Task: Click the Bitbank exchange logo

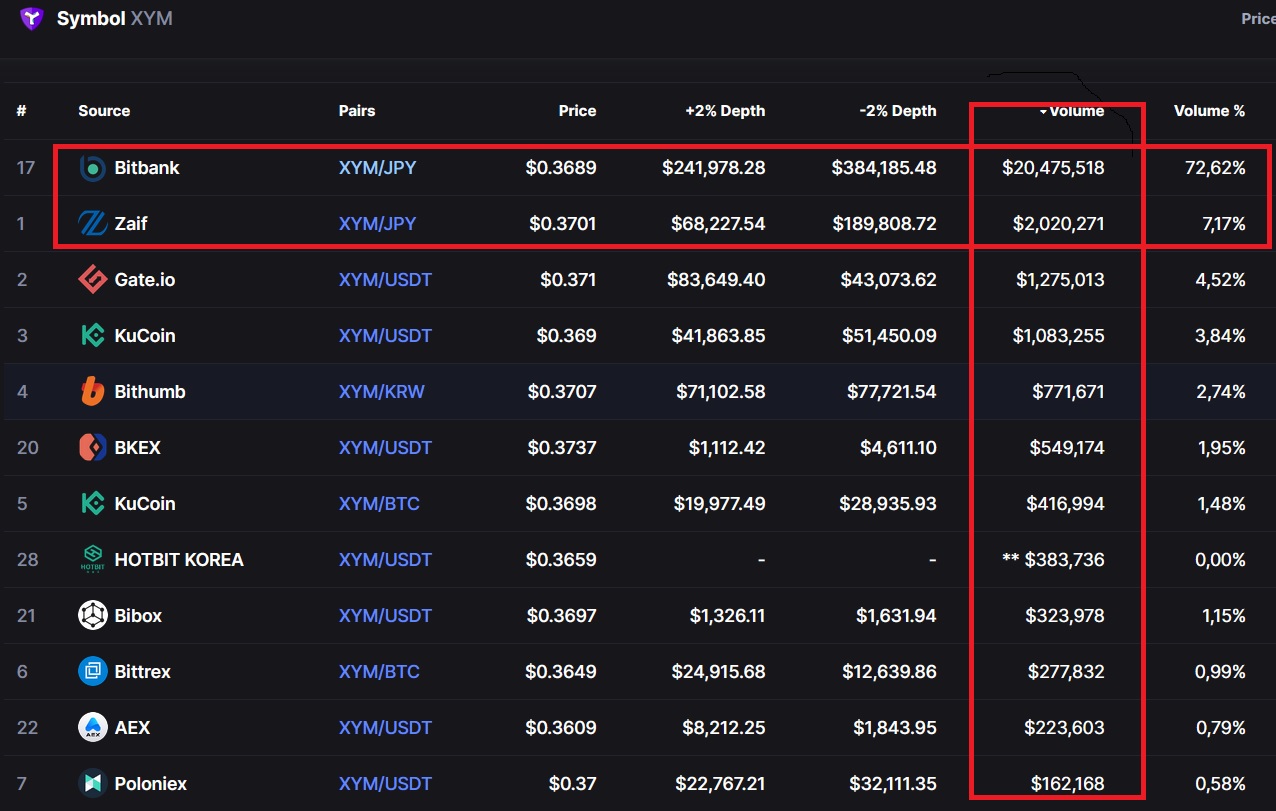Action: click(x=93, y=168)
